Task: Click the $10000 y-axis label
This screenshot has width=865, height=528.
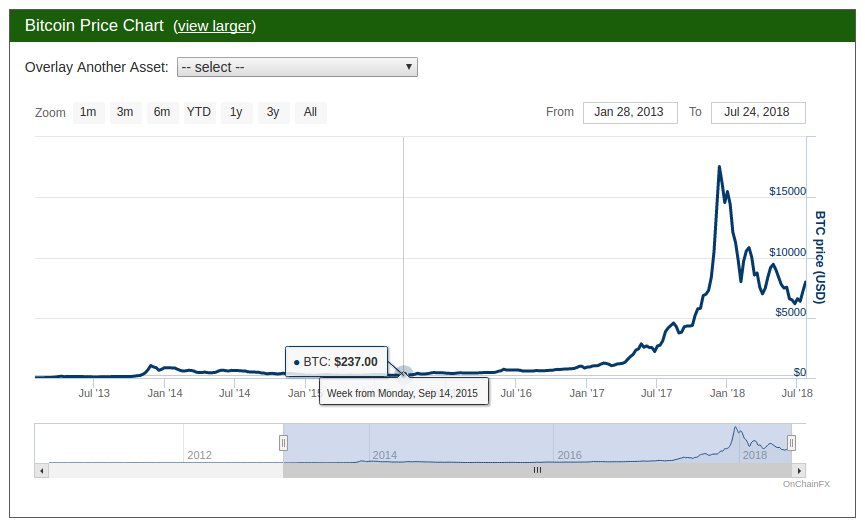Action: point(787,252)
